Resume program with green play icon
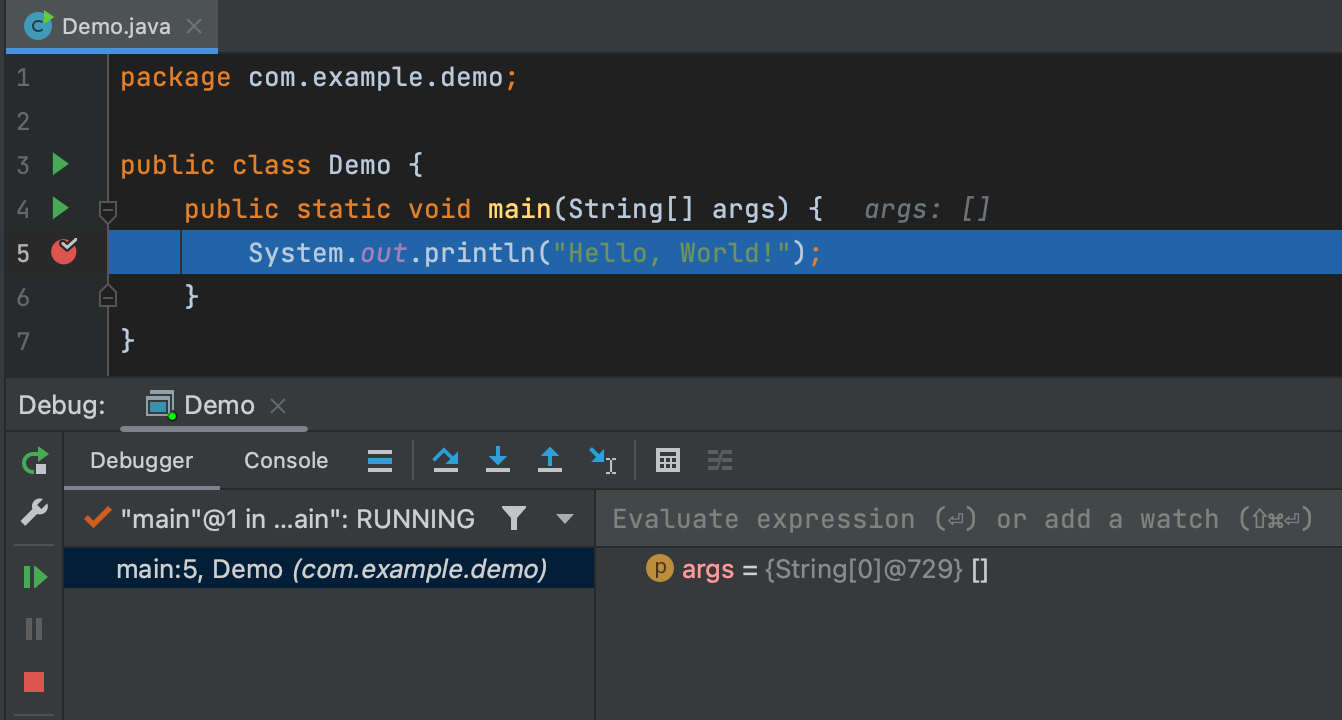1342x720 pixels. 34,577
